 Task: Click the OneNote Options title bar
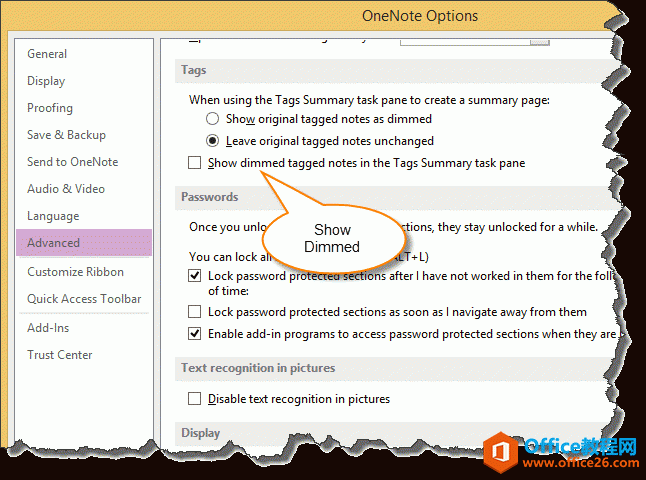420,16
